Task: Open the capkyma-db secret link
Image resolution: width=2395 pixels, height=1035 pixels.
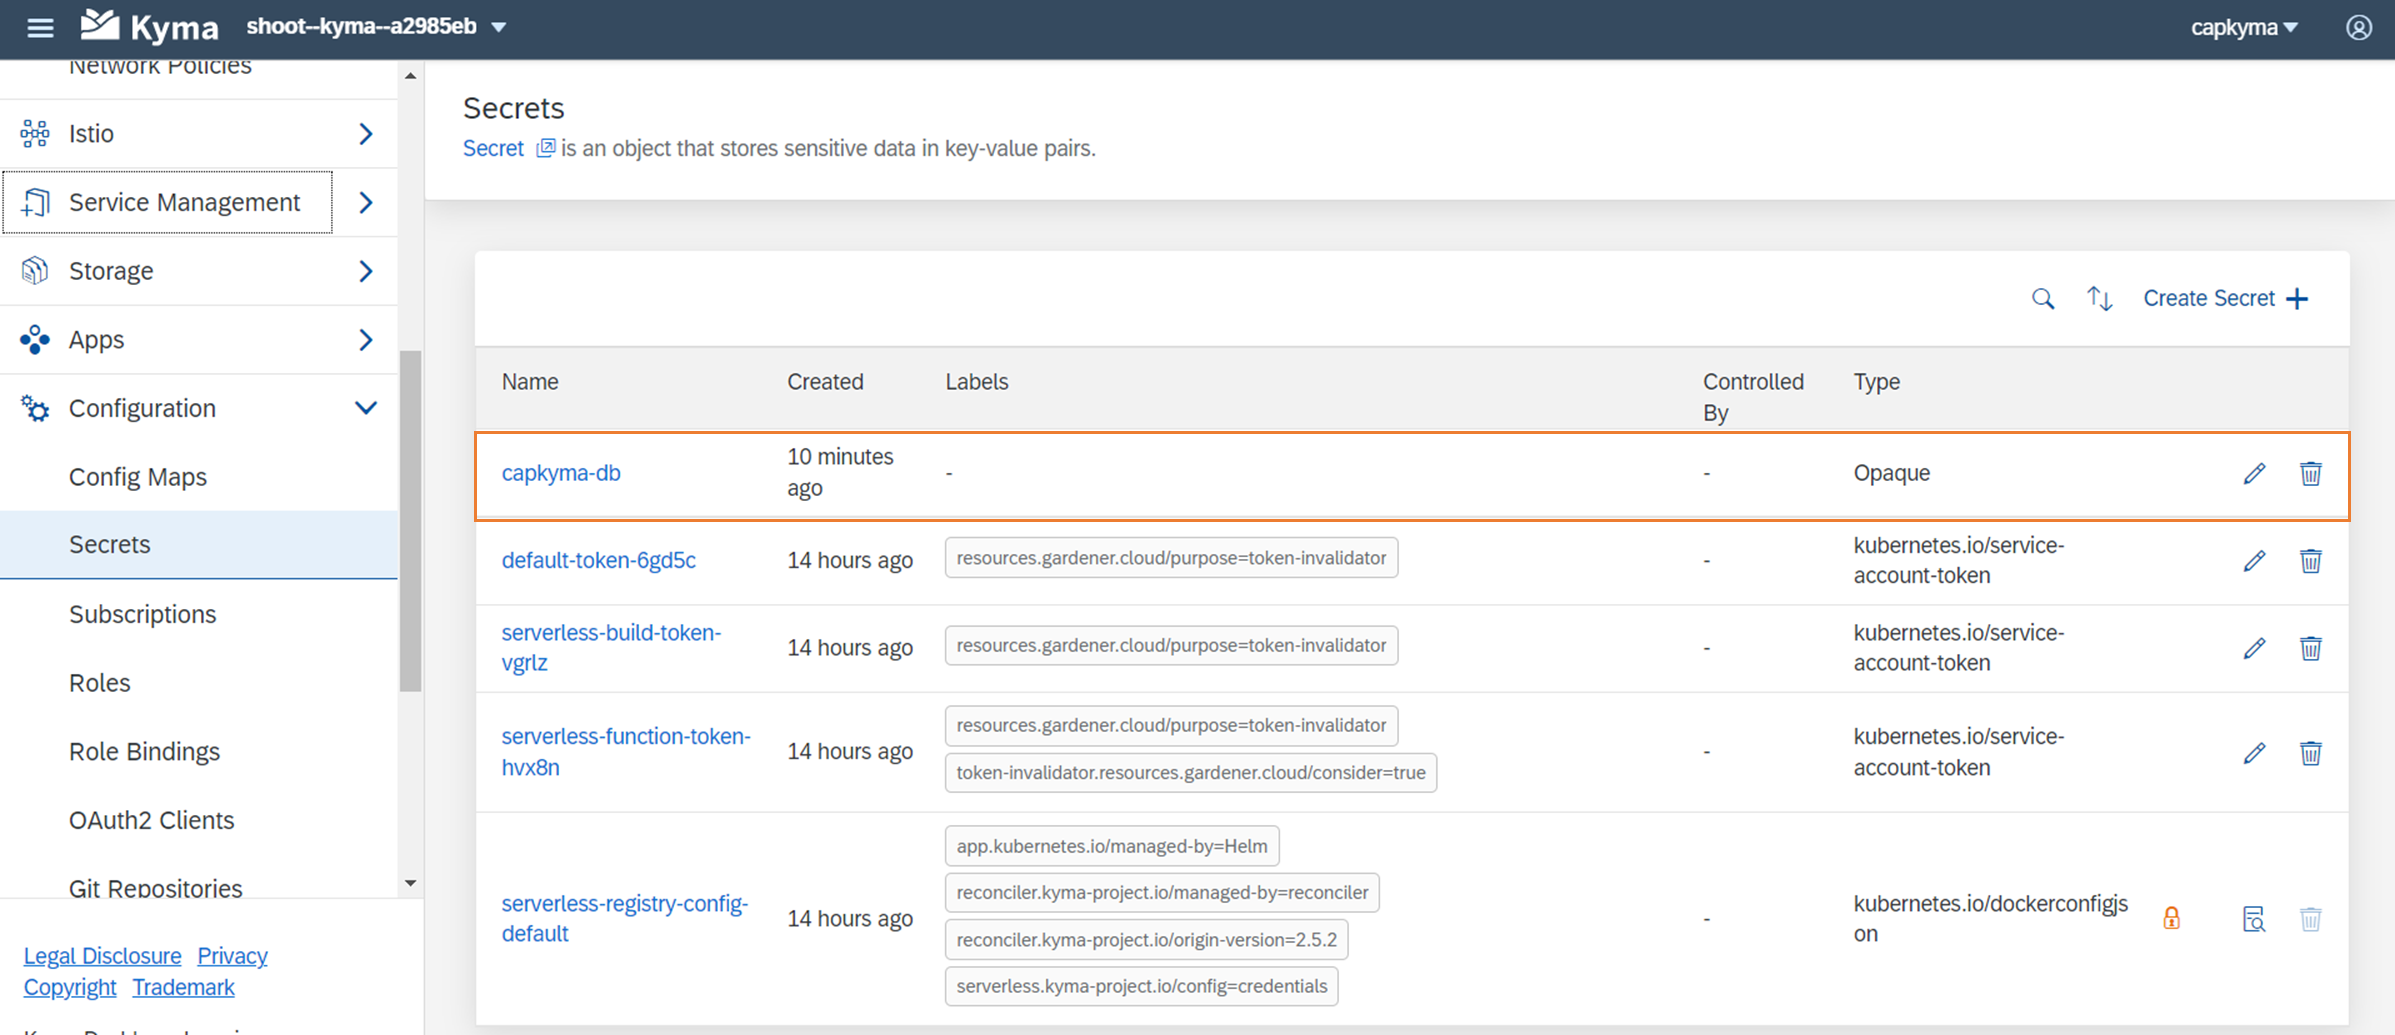Action: point(561,473)
